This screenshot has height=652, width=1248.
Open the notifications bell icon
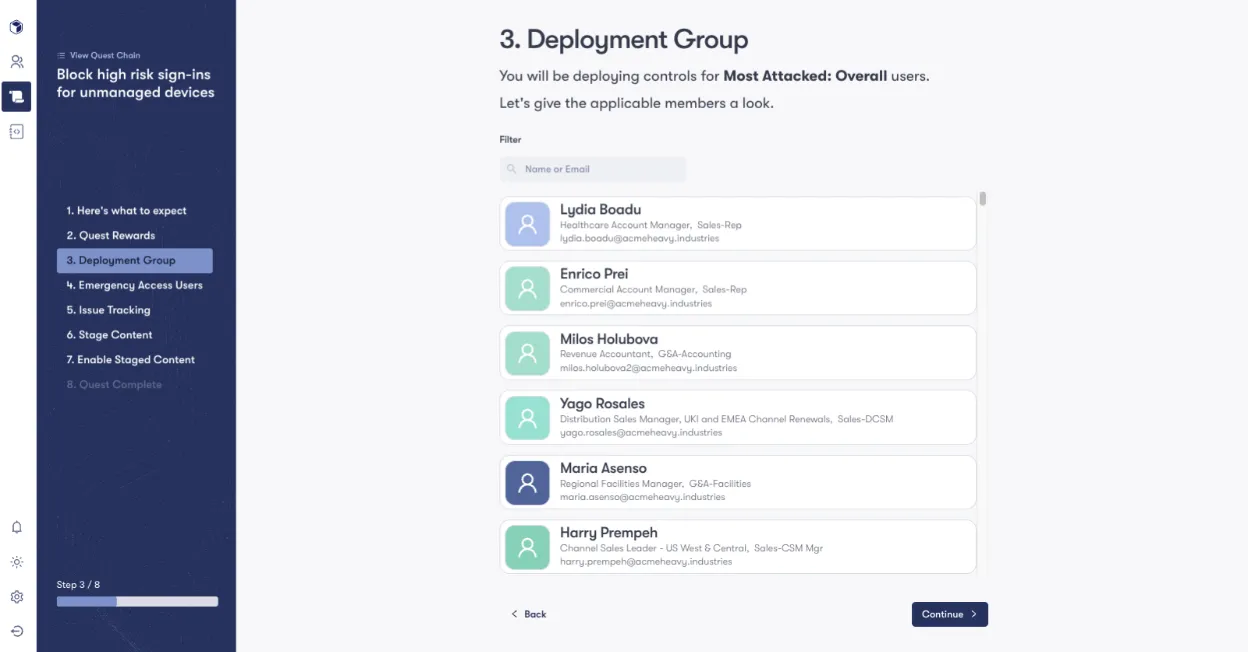pos(16,527)
